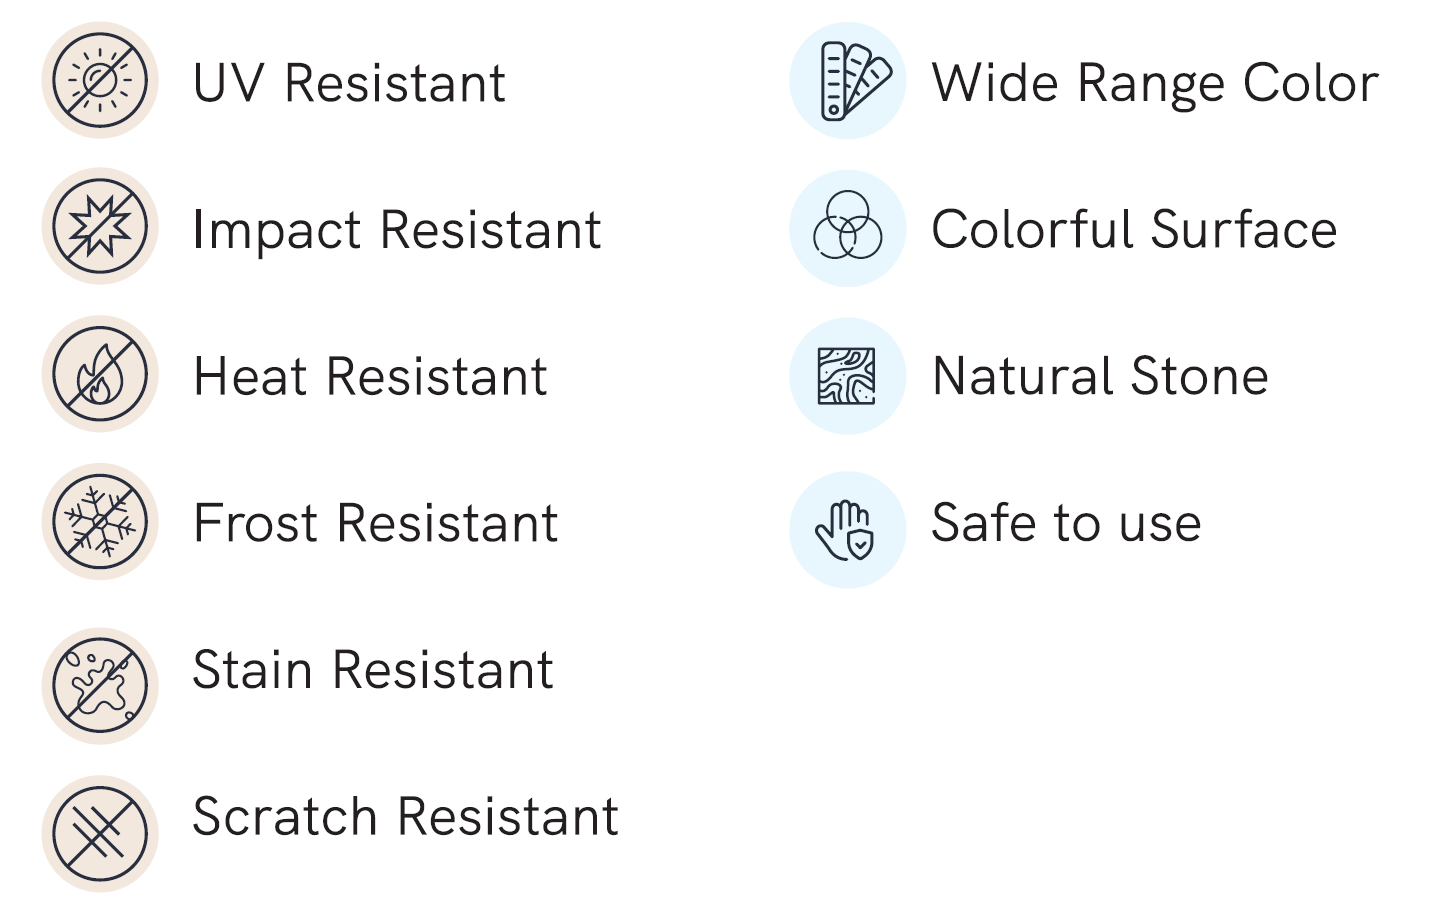Select the Frost Resistant text
Viewport: 1440px width, 918px height.
[x=376, y=523]
